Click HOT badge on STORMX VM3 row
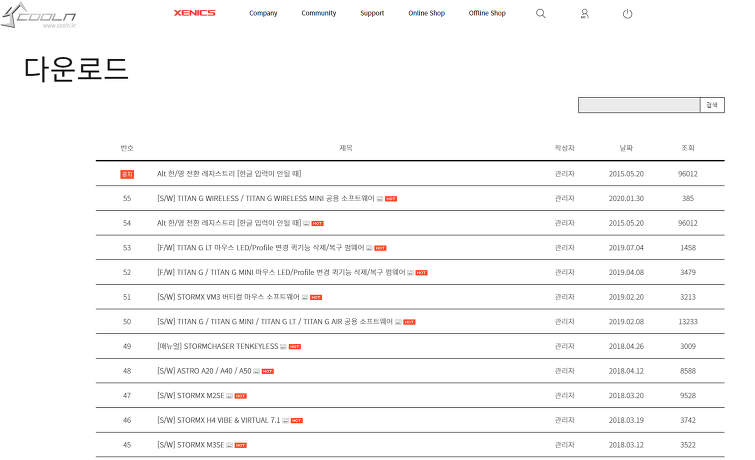Image resolution: width=755 pixels, height=460 pixels. 316,298
